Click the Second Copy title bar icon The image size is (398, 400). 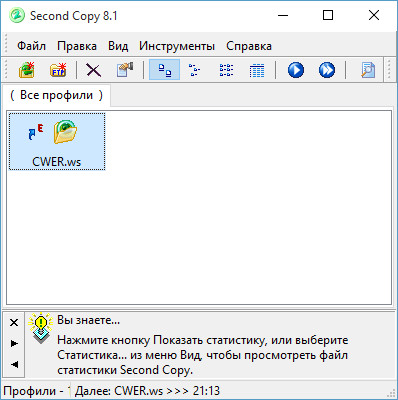(x=17, y=16)
